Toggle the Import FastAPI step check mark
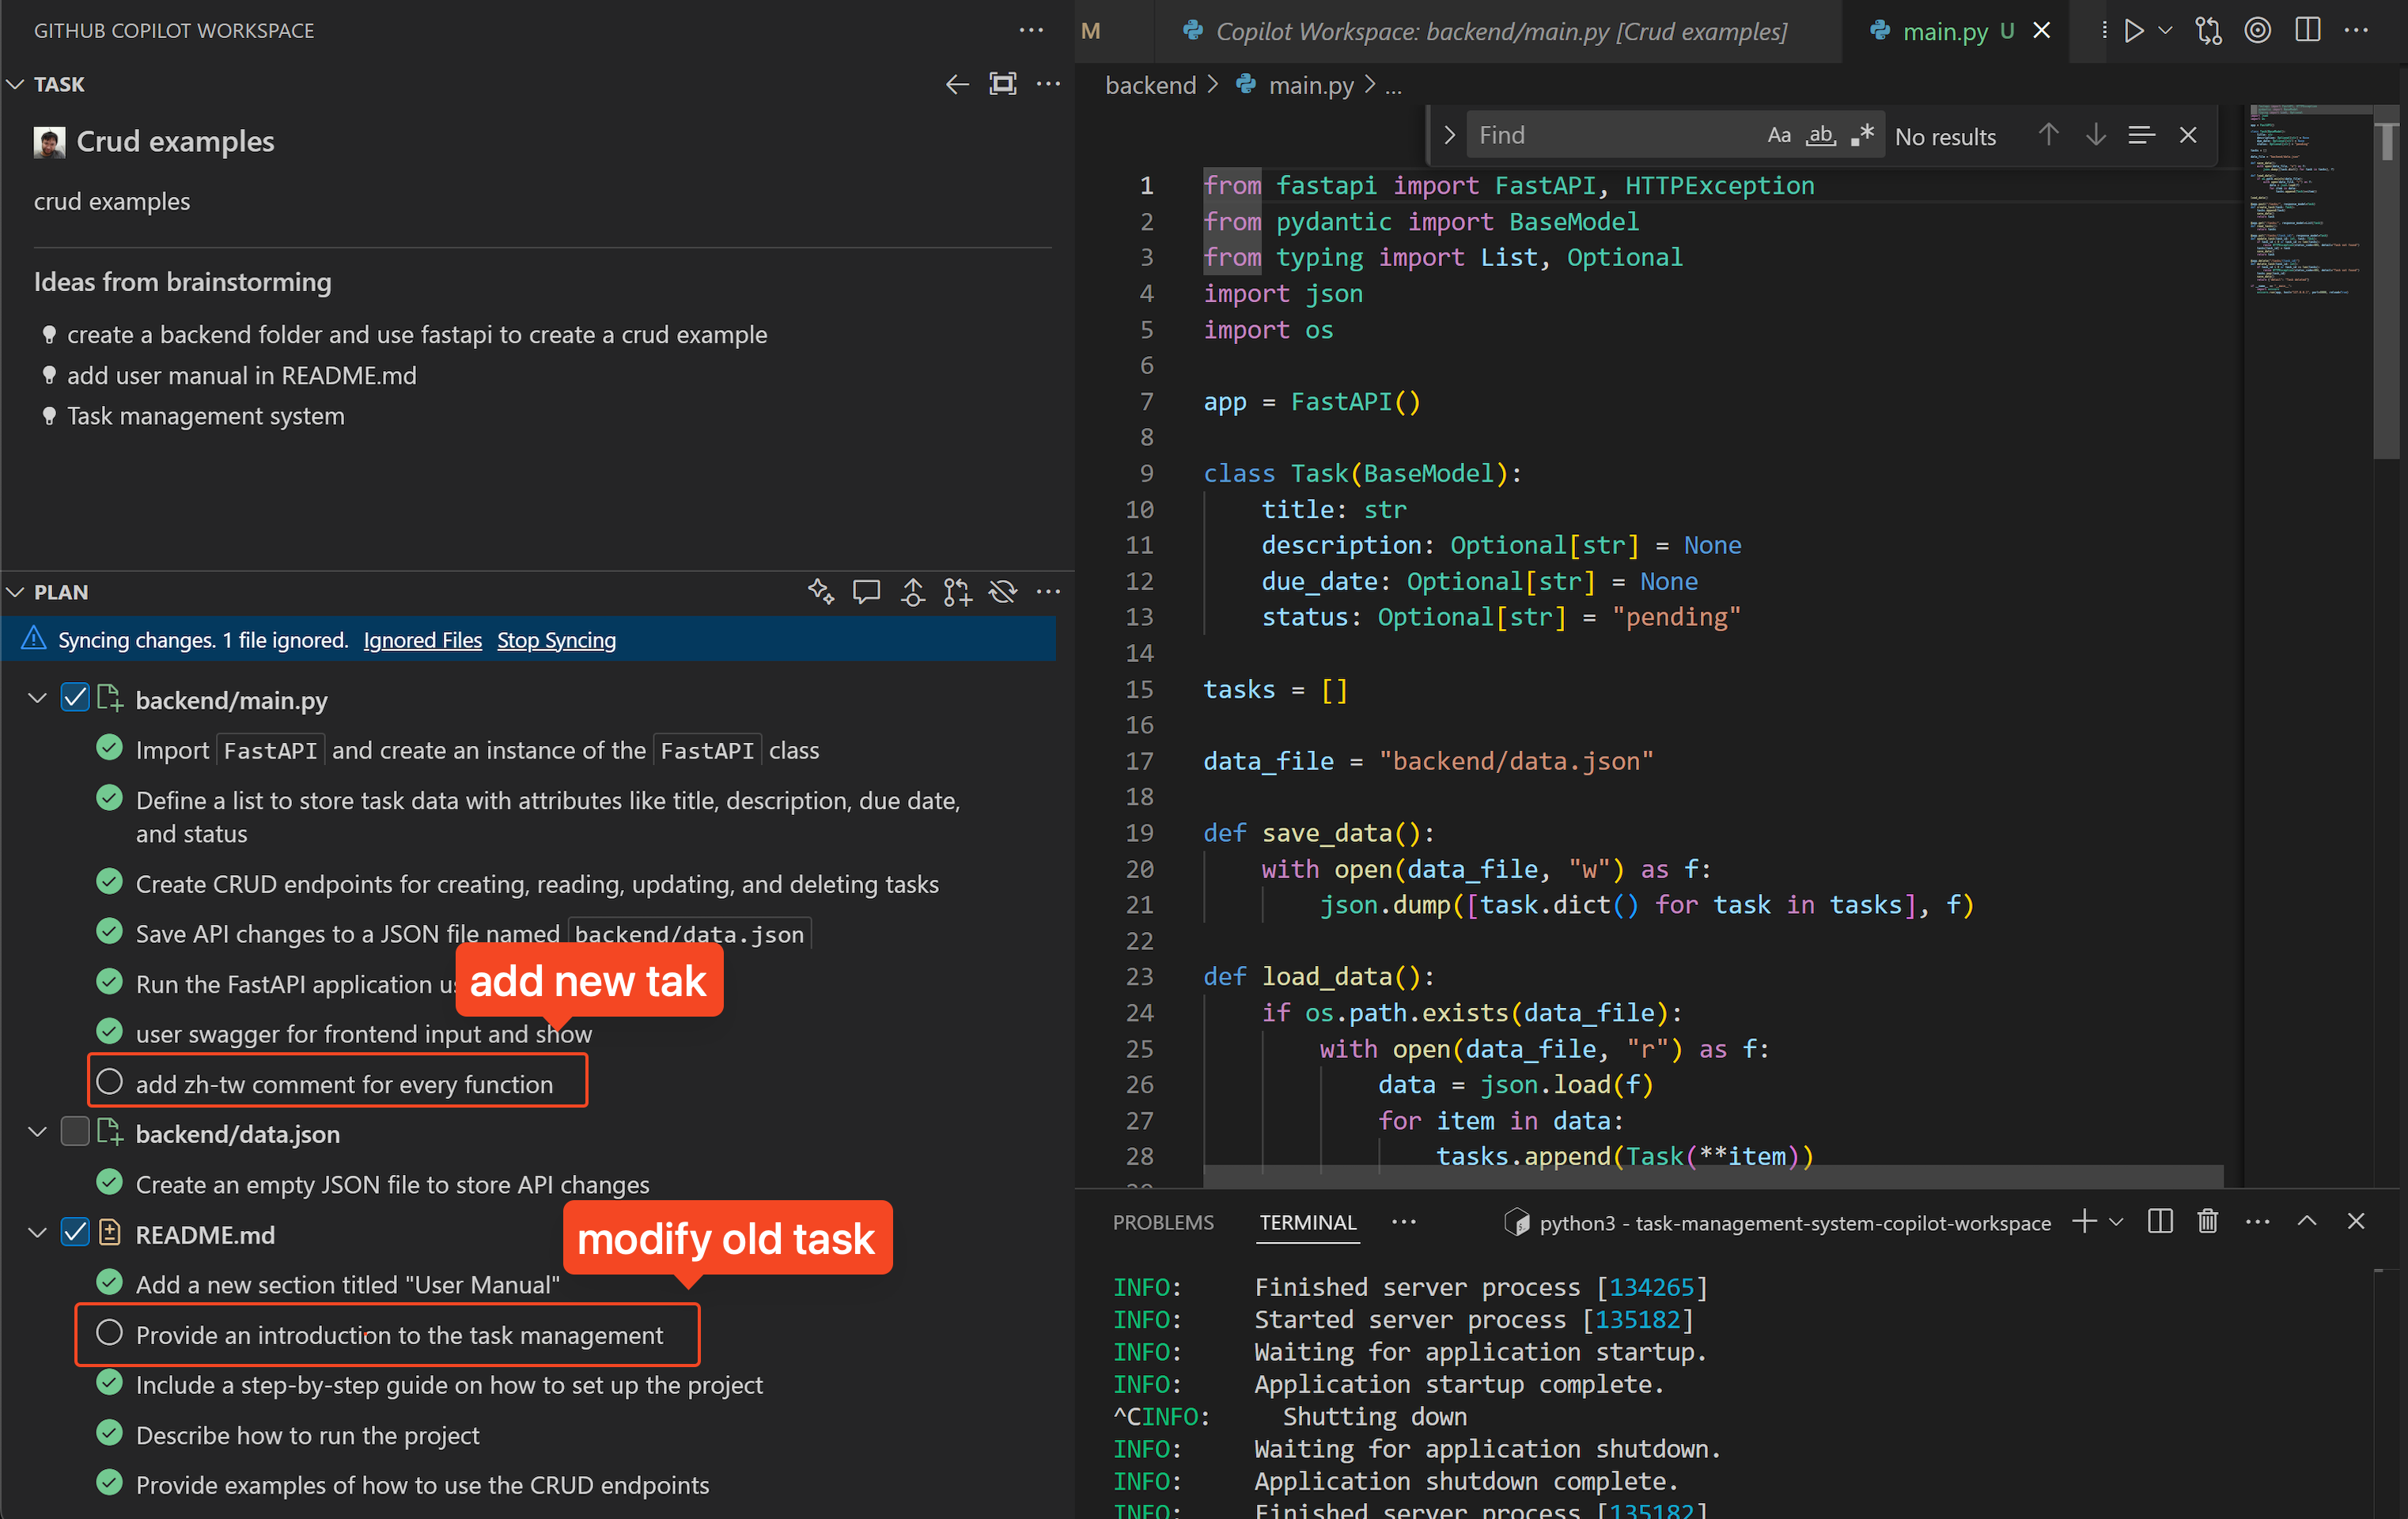This screenshot has height=1519, width=2408. pyautogui.click(x=110, y=748)
